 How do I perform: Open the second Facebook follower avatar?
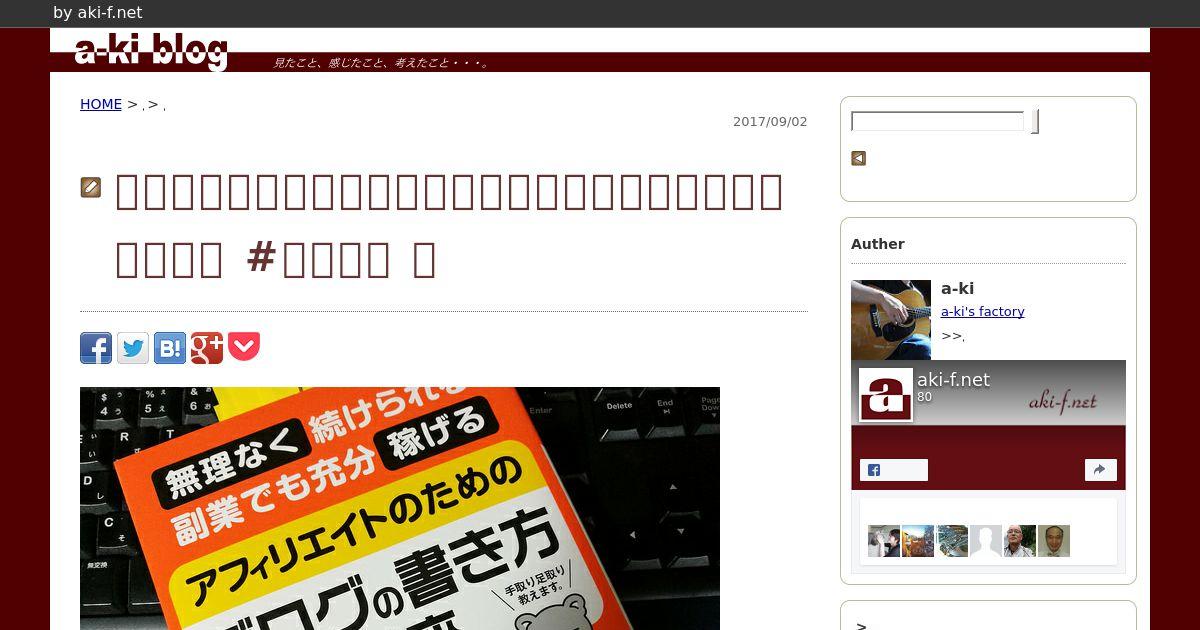tap(918, 541)
